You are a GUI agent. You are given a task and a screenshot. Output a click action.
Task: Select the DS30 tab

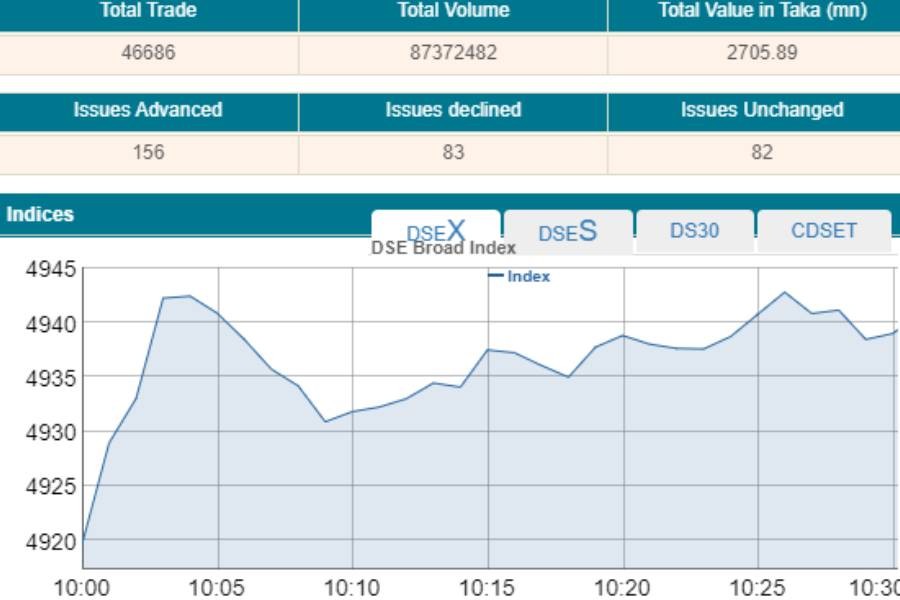point(694,231)
